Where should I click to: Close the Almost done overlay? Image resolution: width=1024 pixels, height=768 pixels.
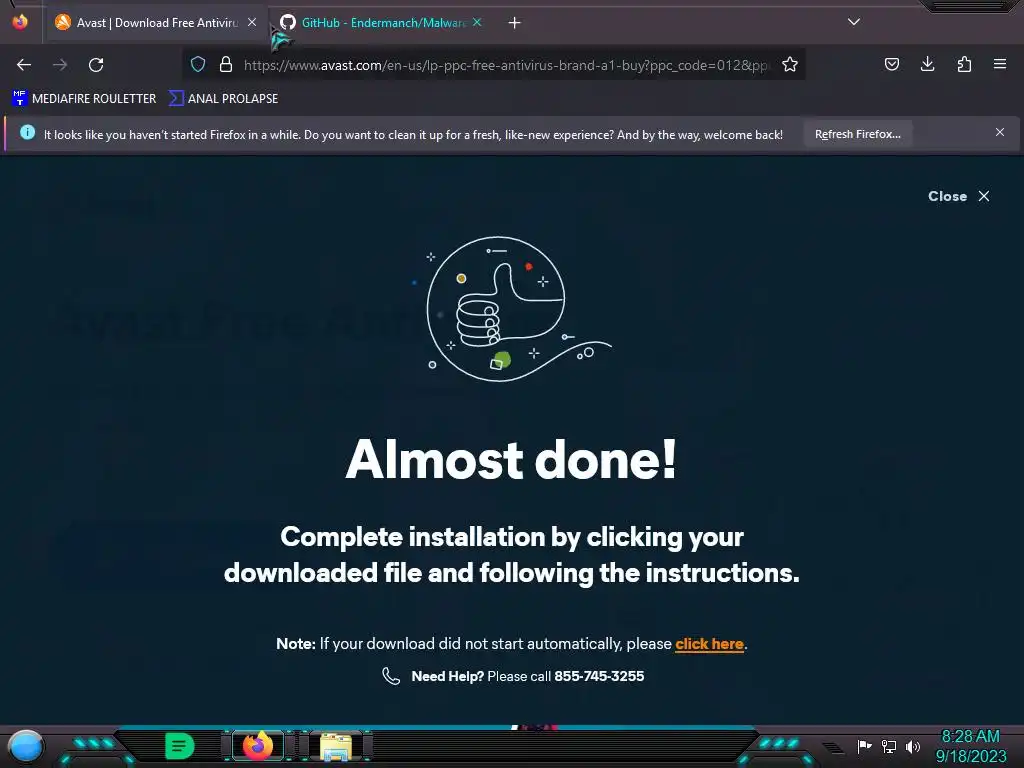(x=959, y=197)
